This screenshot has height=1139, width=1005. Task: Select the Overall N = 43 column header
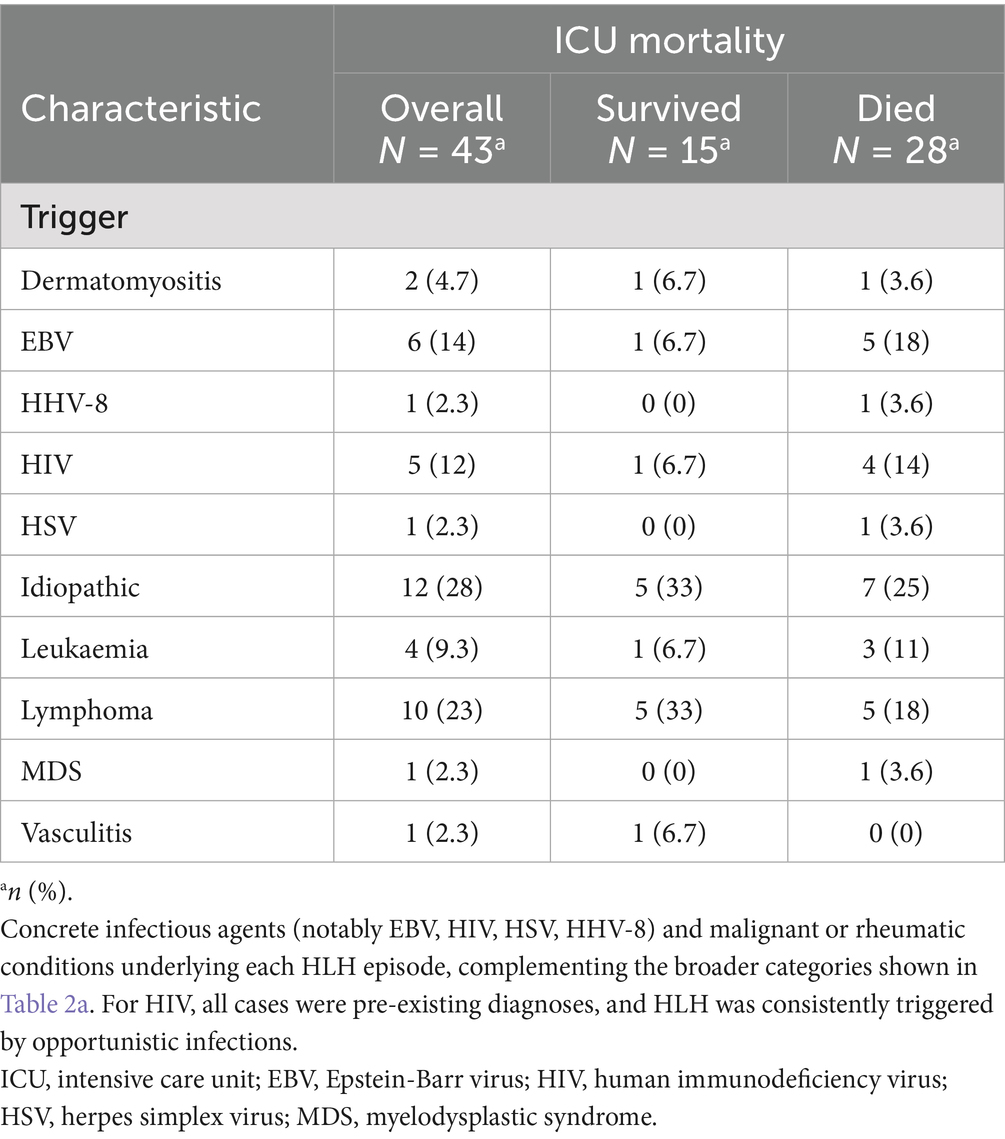tap(442, 128)
